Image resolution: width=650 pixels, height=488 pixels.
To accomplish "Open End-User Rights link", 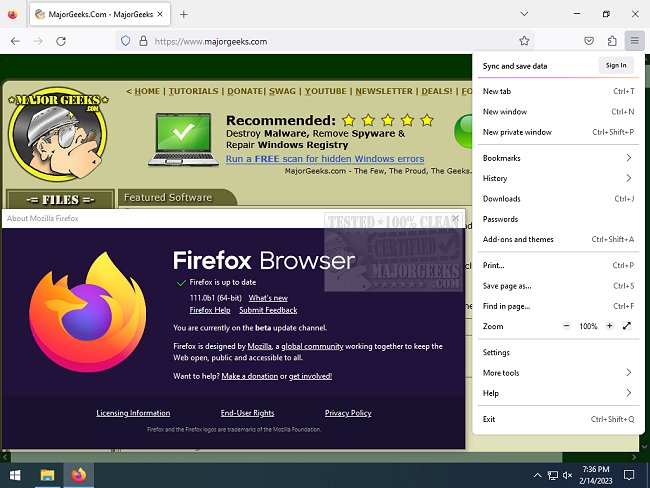I will coord(247,413).
